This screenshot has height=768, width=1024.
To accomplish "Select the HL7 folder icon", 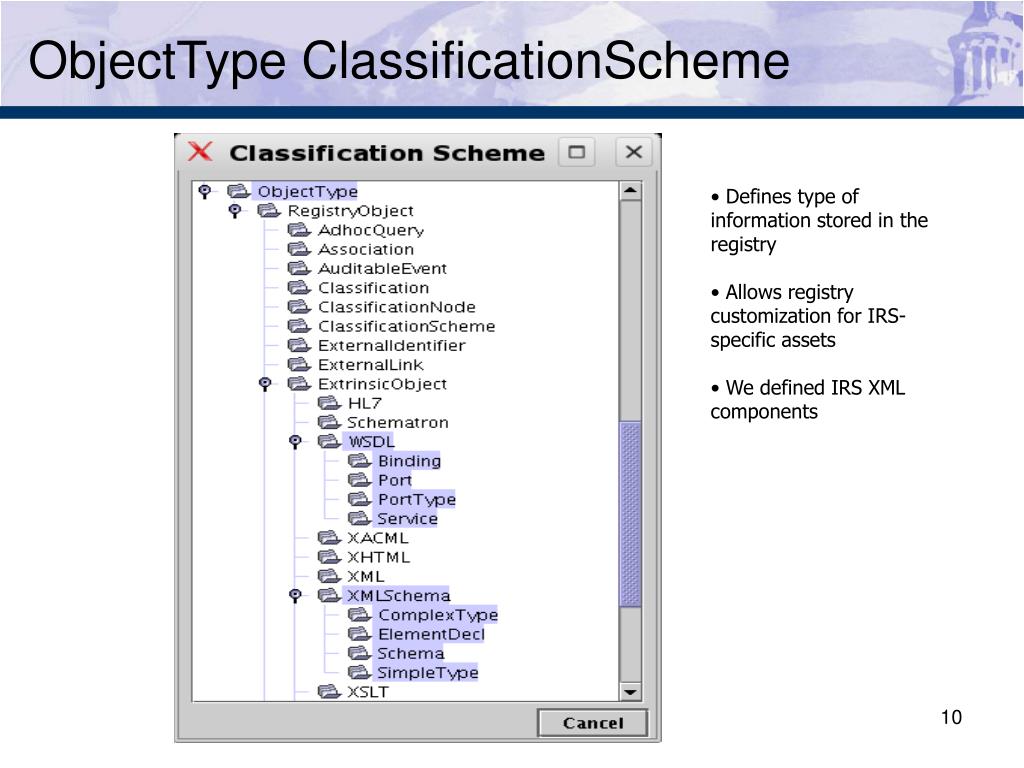I will tap(328, 403).
